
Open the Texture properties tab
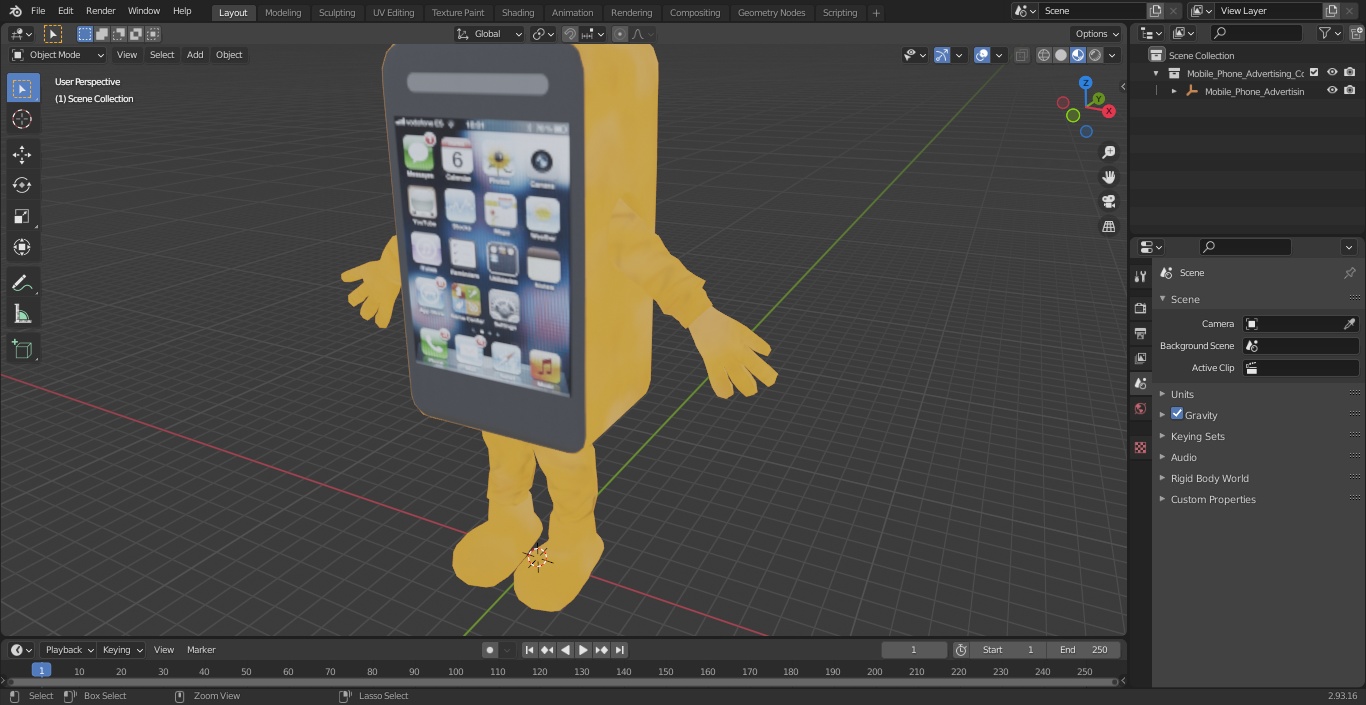pos(1140,448)
